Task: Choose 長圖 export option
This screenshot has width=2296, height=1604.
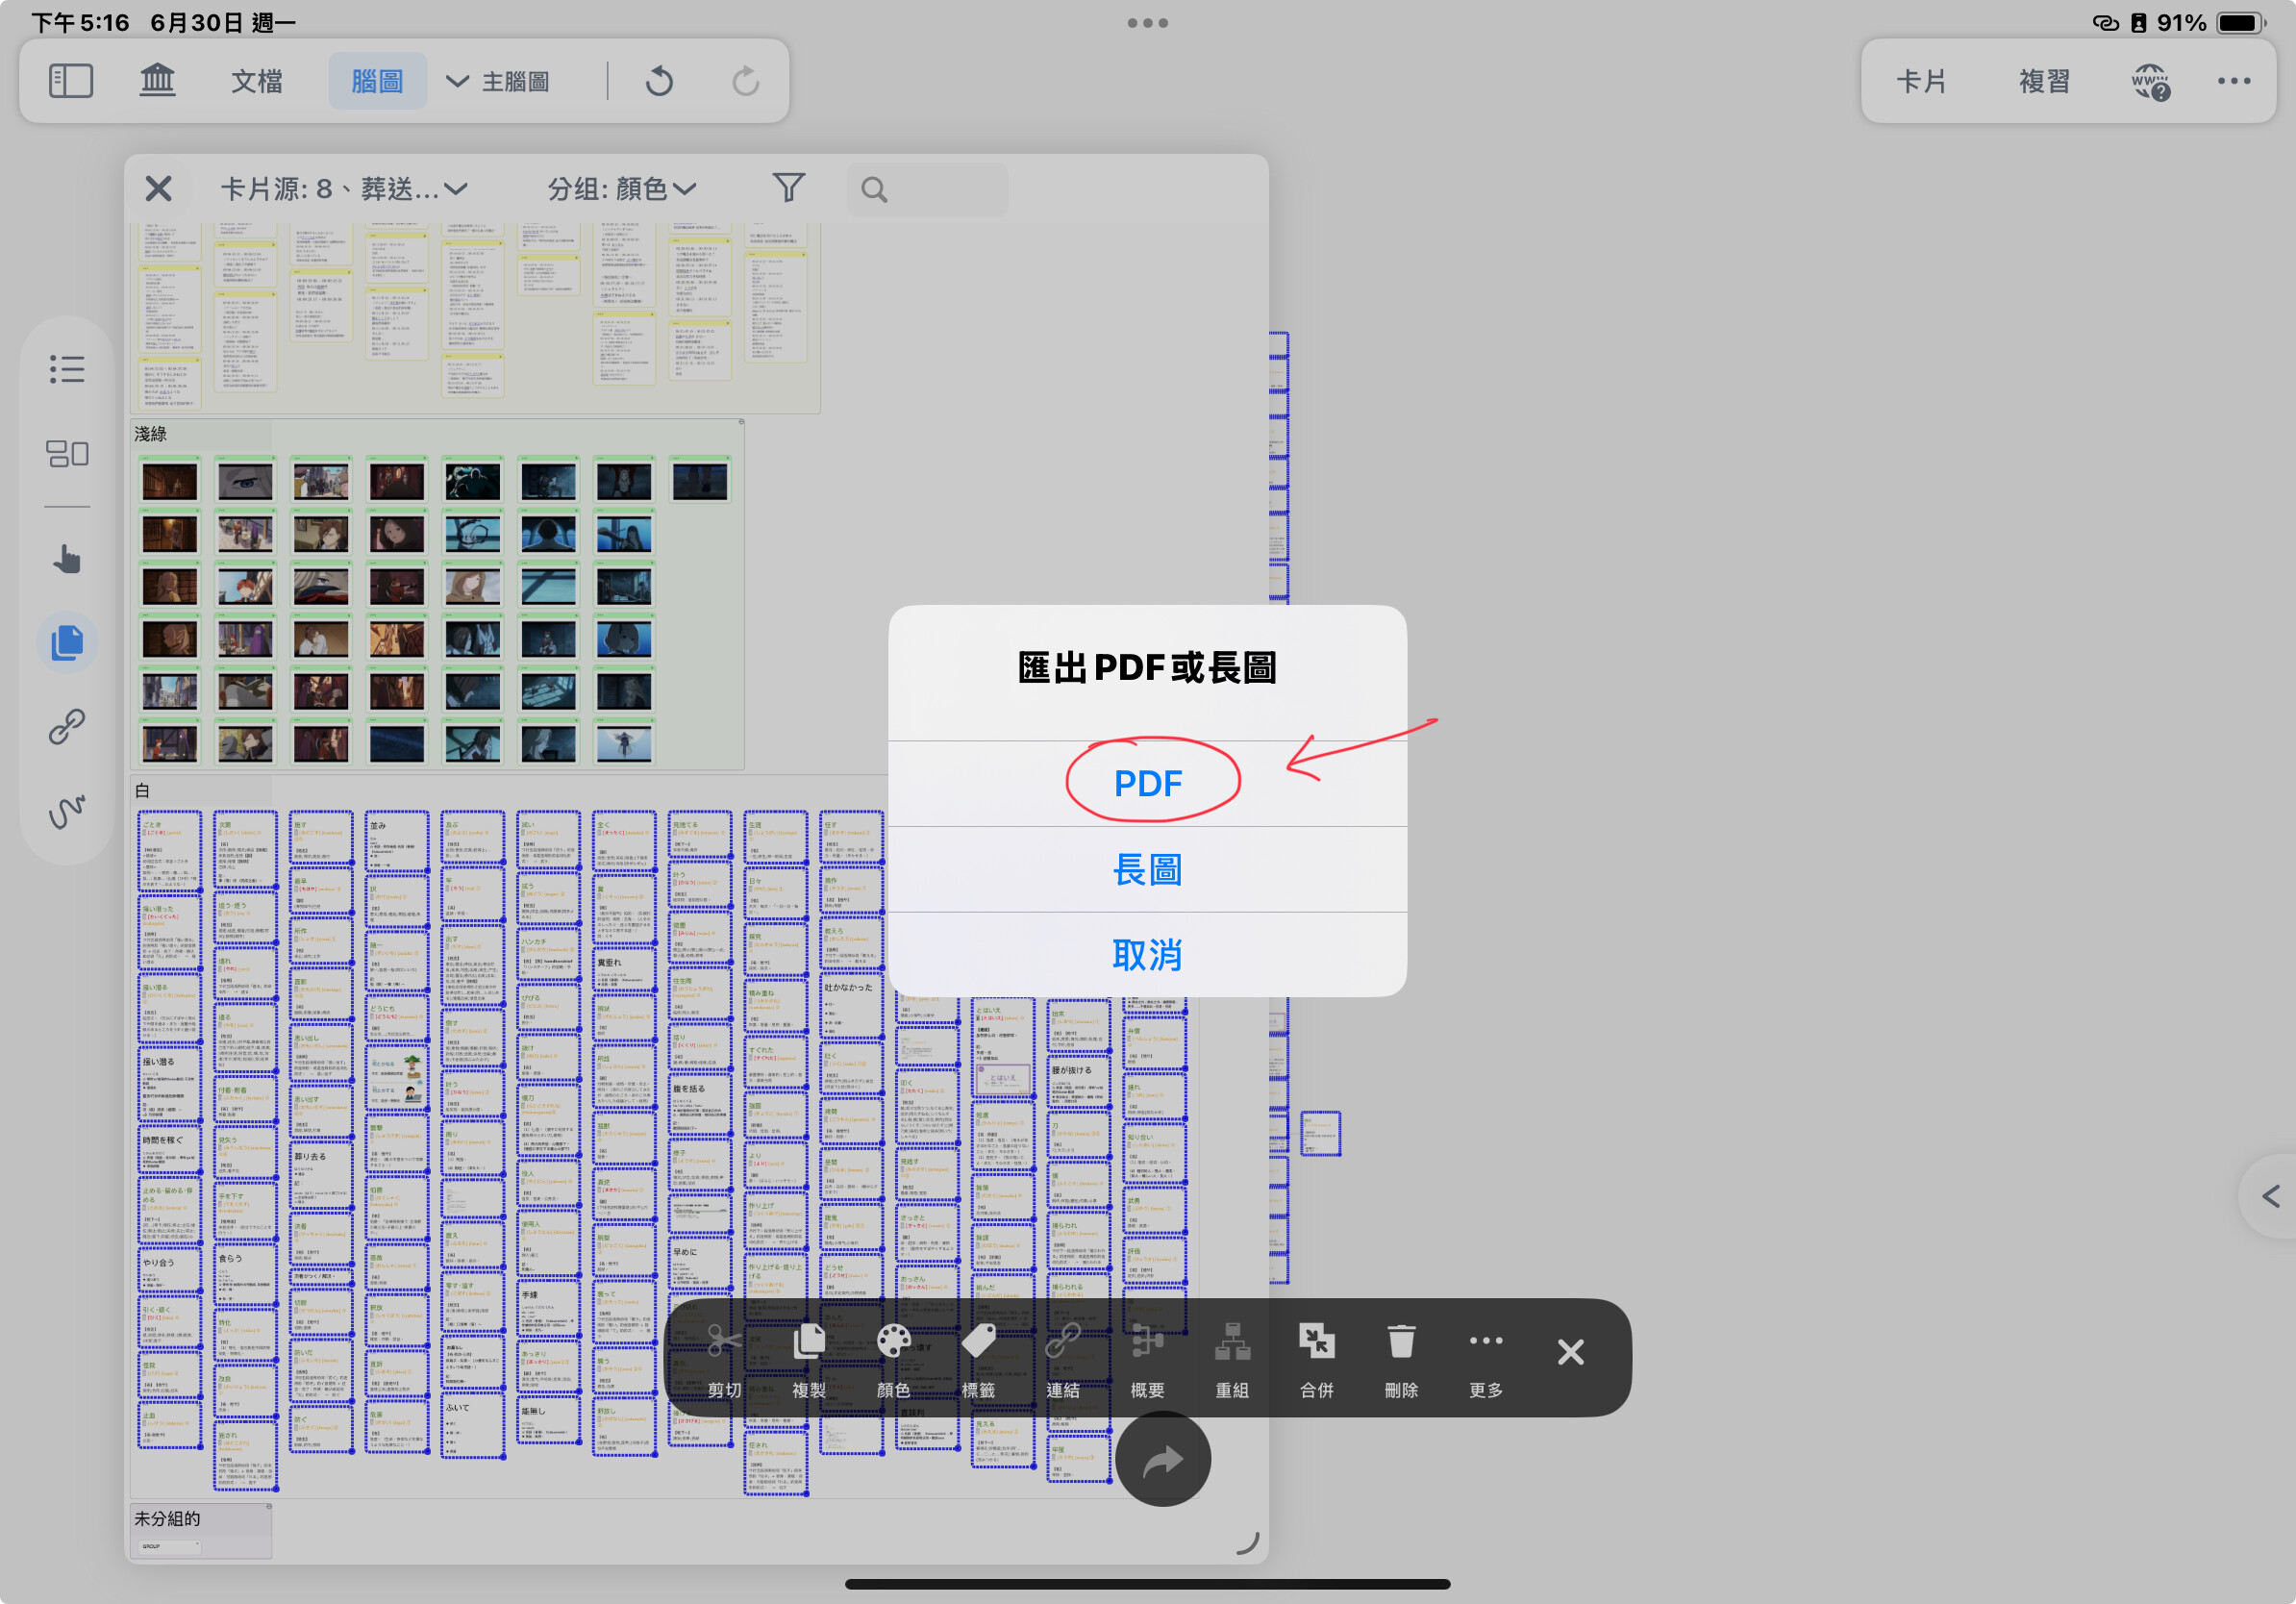Action: coord(1148,869)
